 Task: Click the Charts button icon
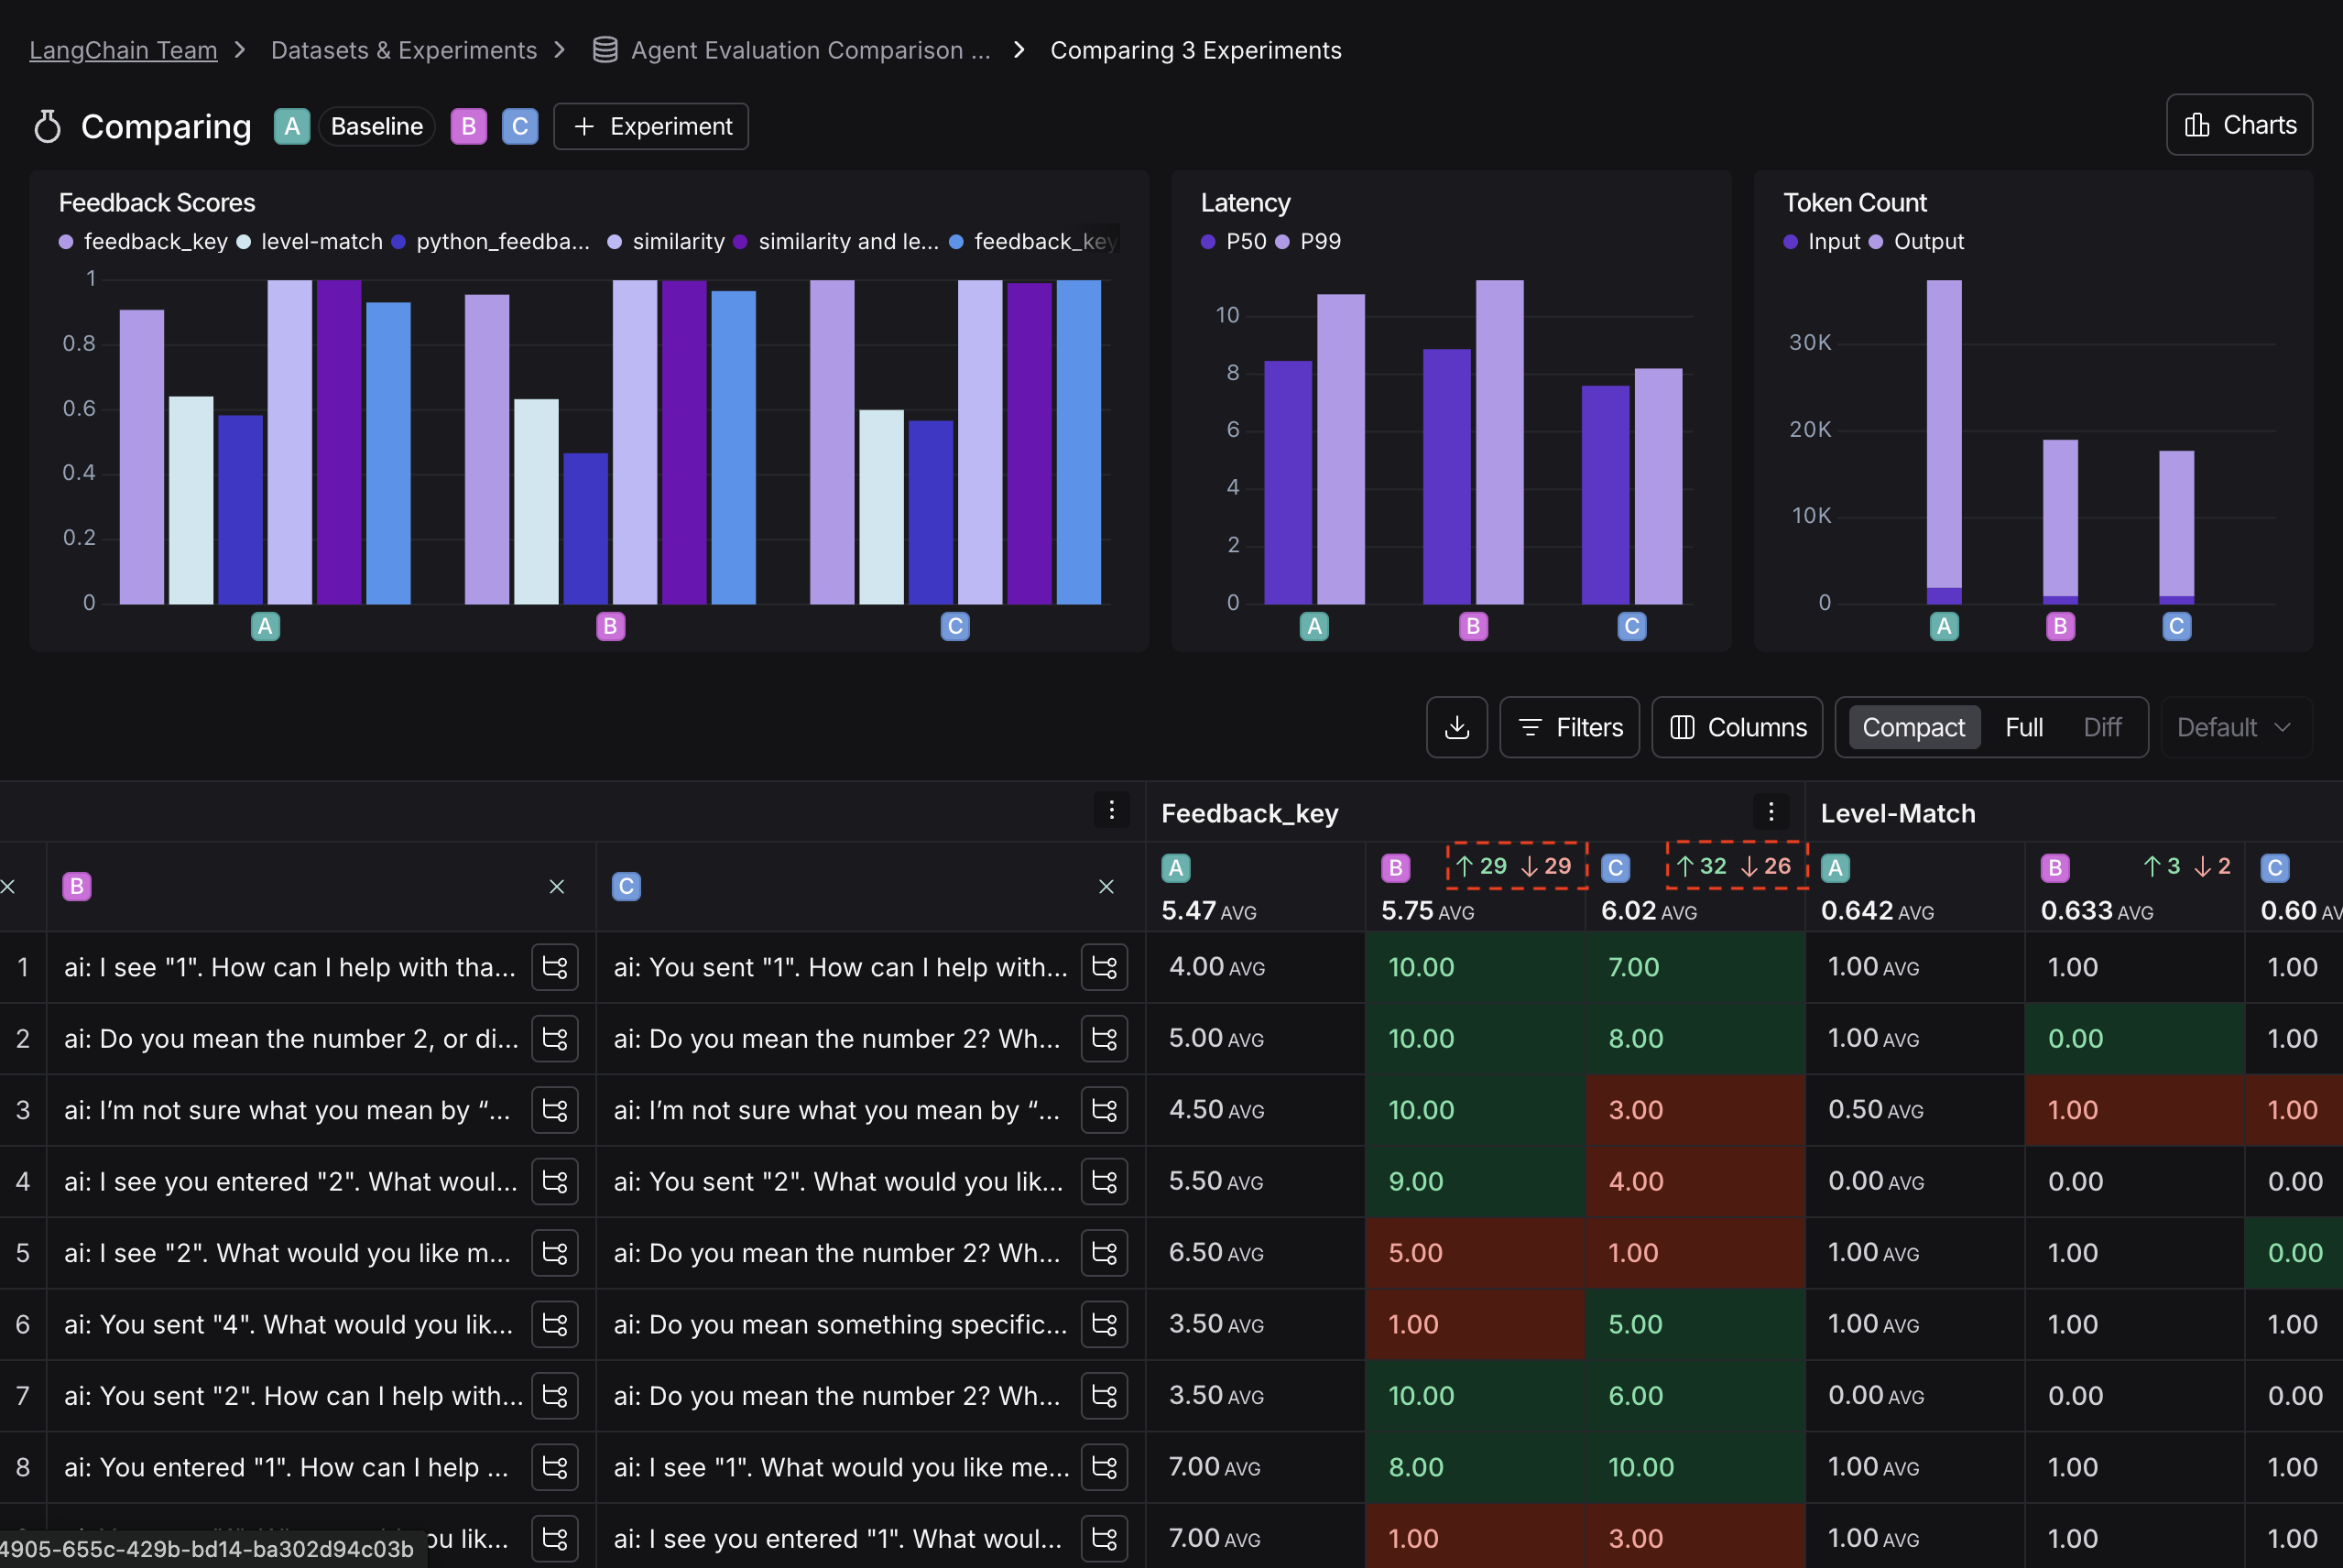click(2196, 124)
